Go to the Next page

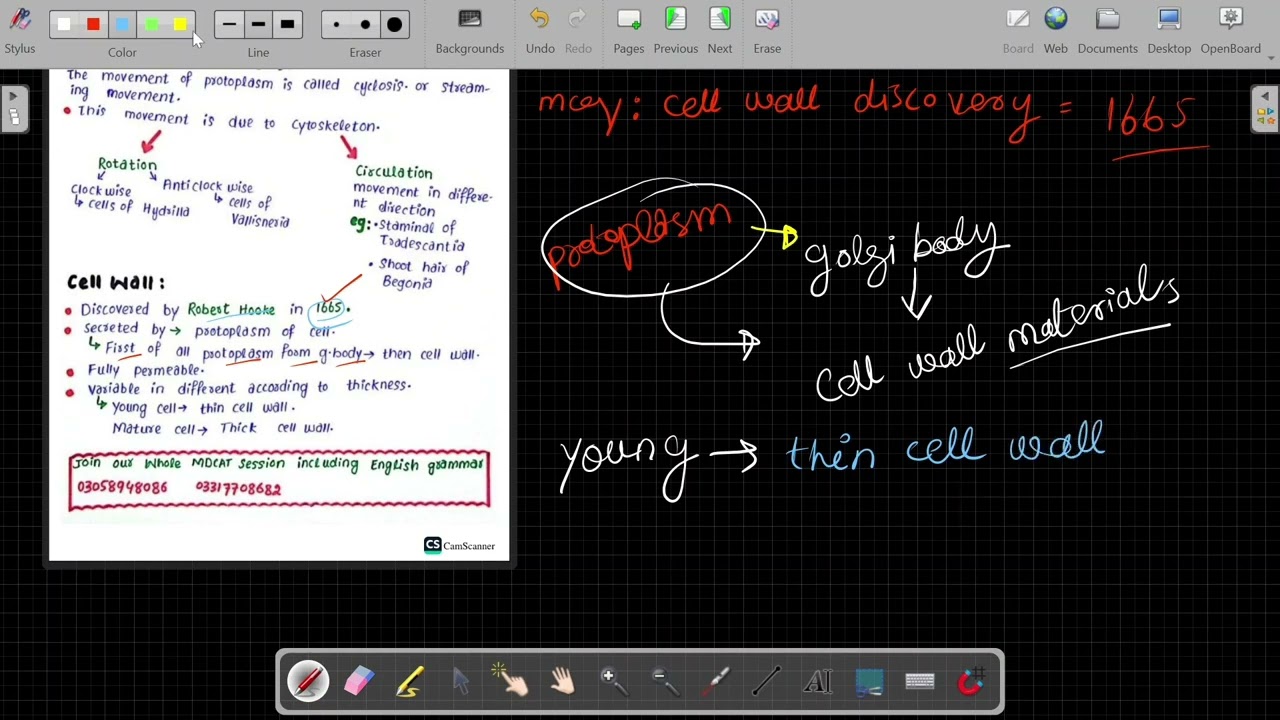click(720, 30)
